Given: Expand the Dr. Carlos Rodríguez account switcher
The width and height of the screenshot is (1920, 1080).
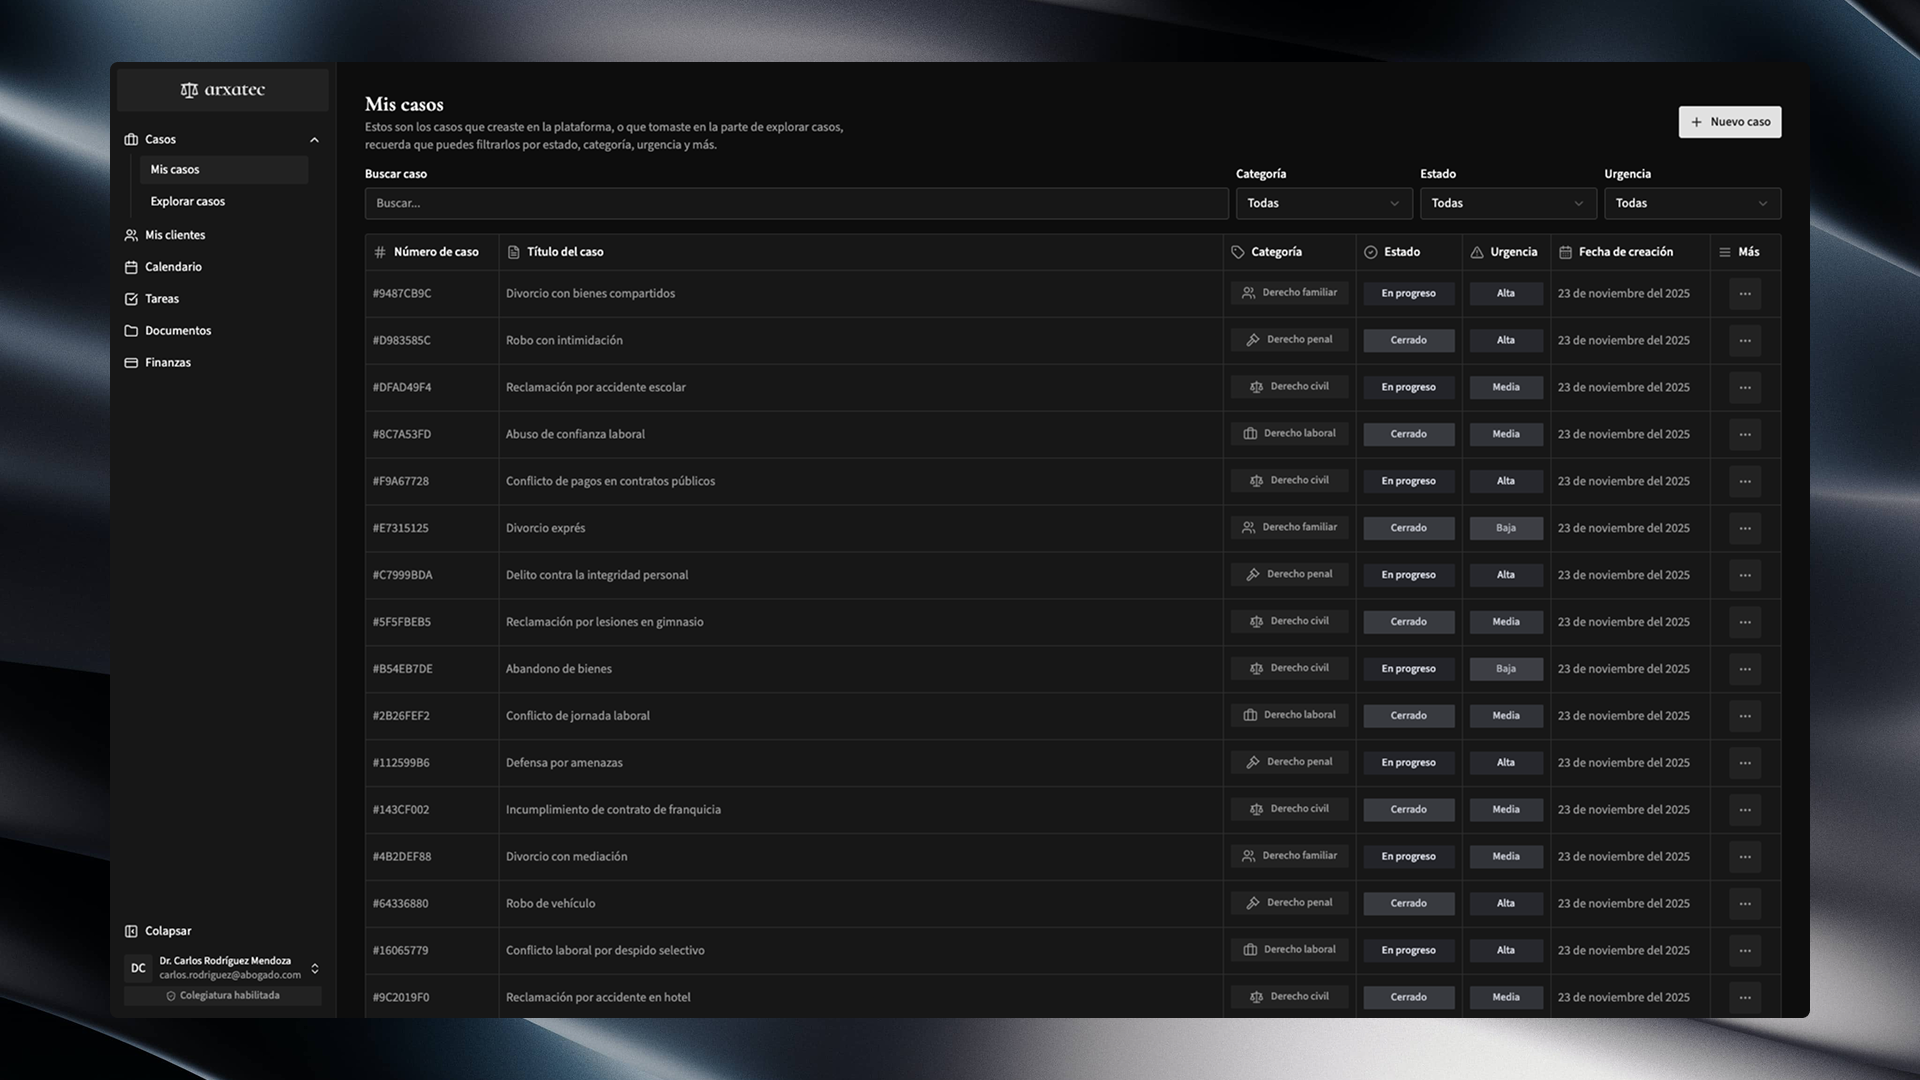Looking at the screenshot, I should coord(315,968).
